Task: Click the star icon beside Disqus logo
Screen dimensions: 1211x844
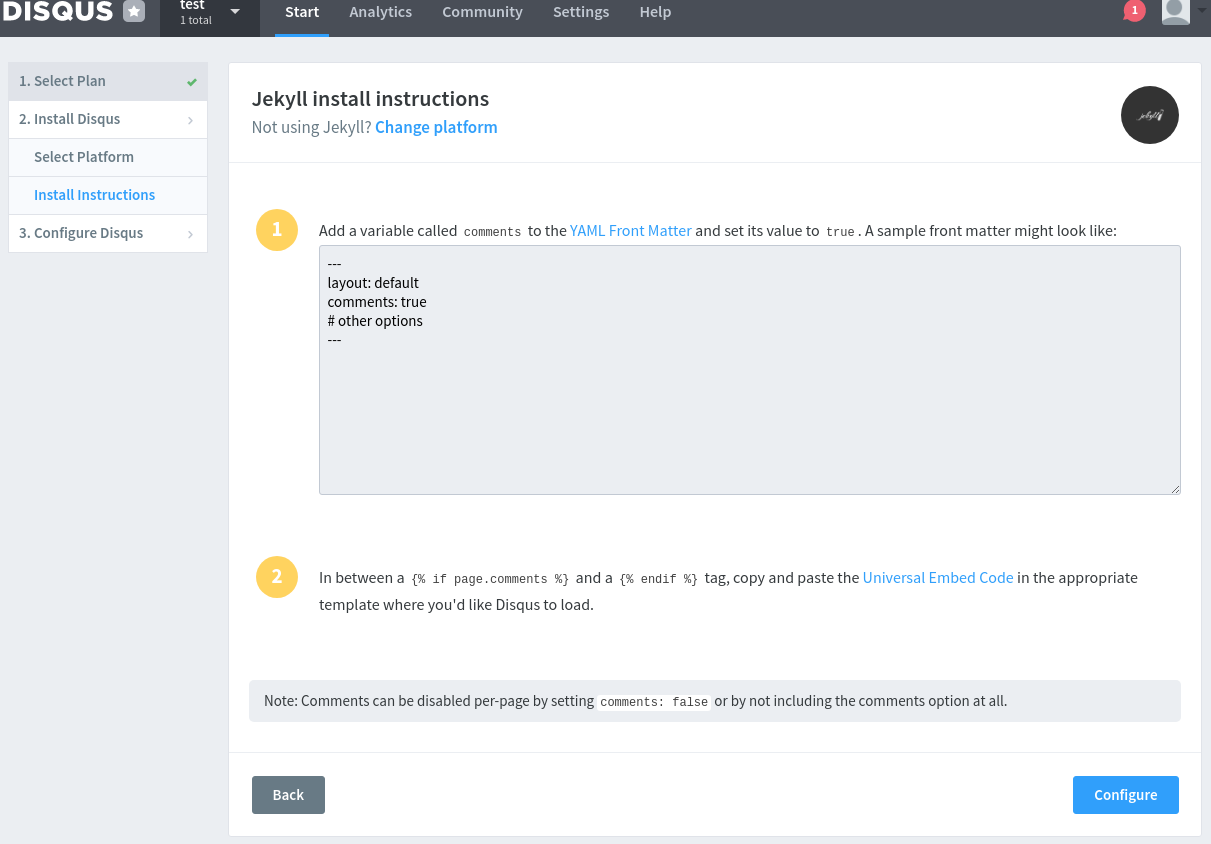Action: click(134, 11)
